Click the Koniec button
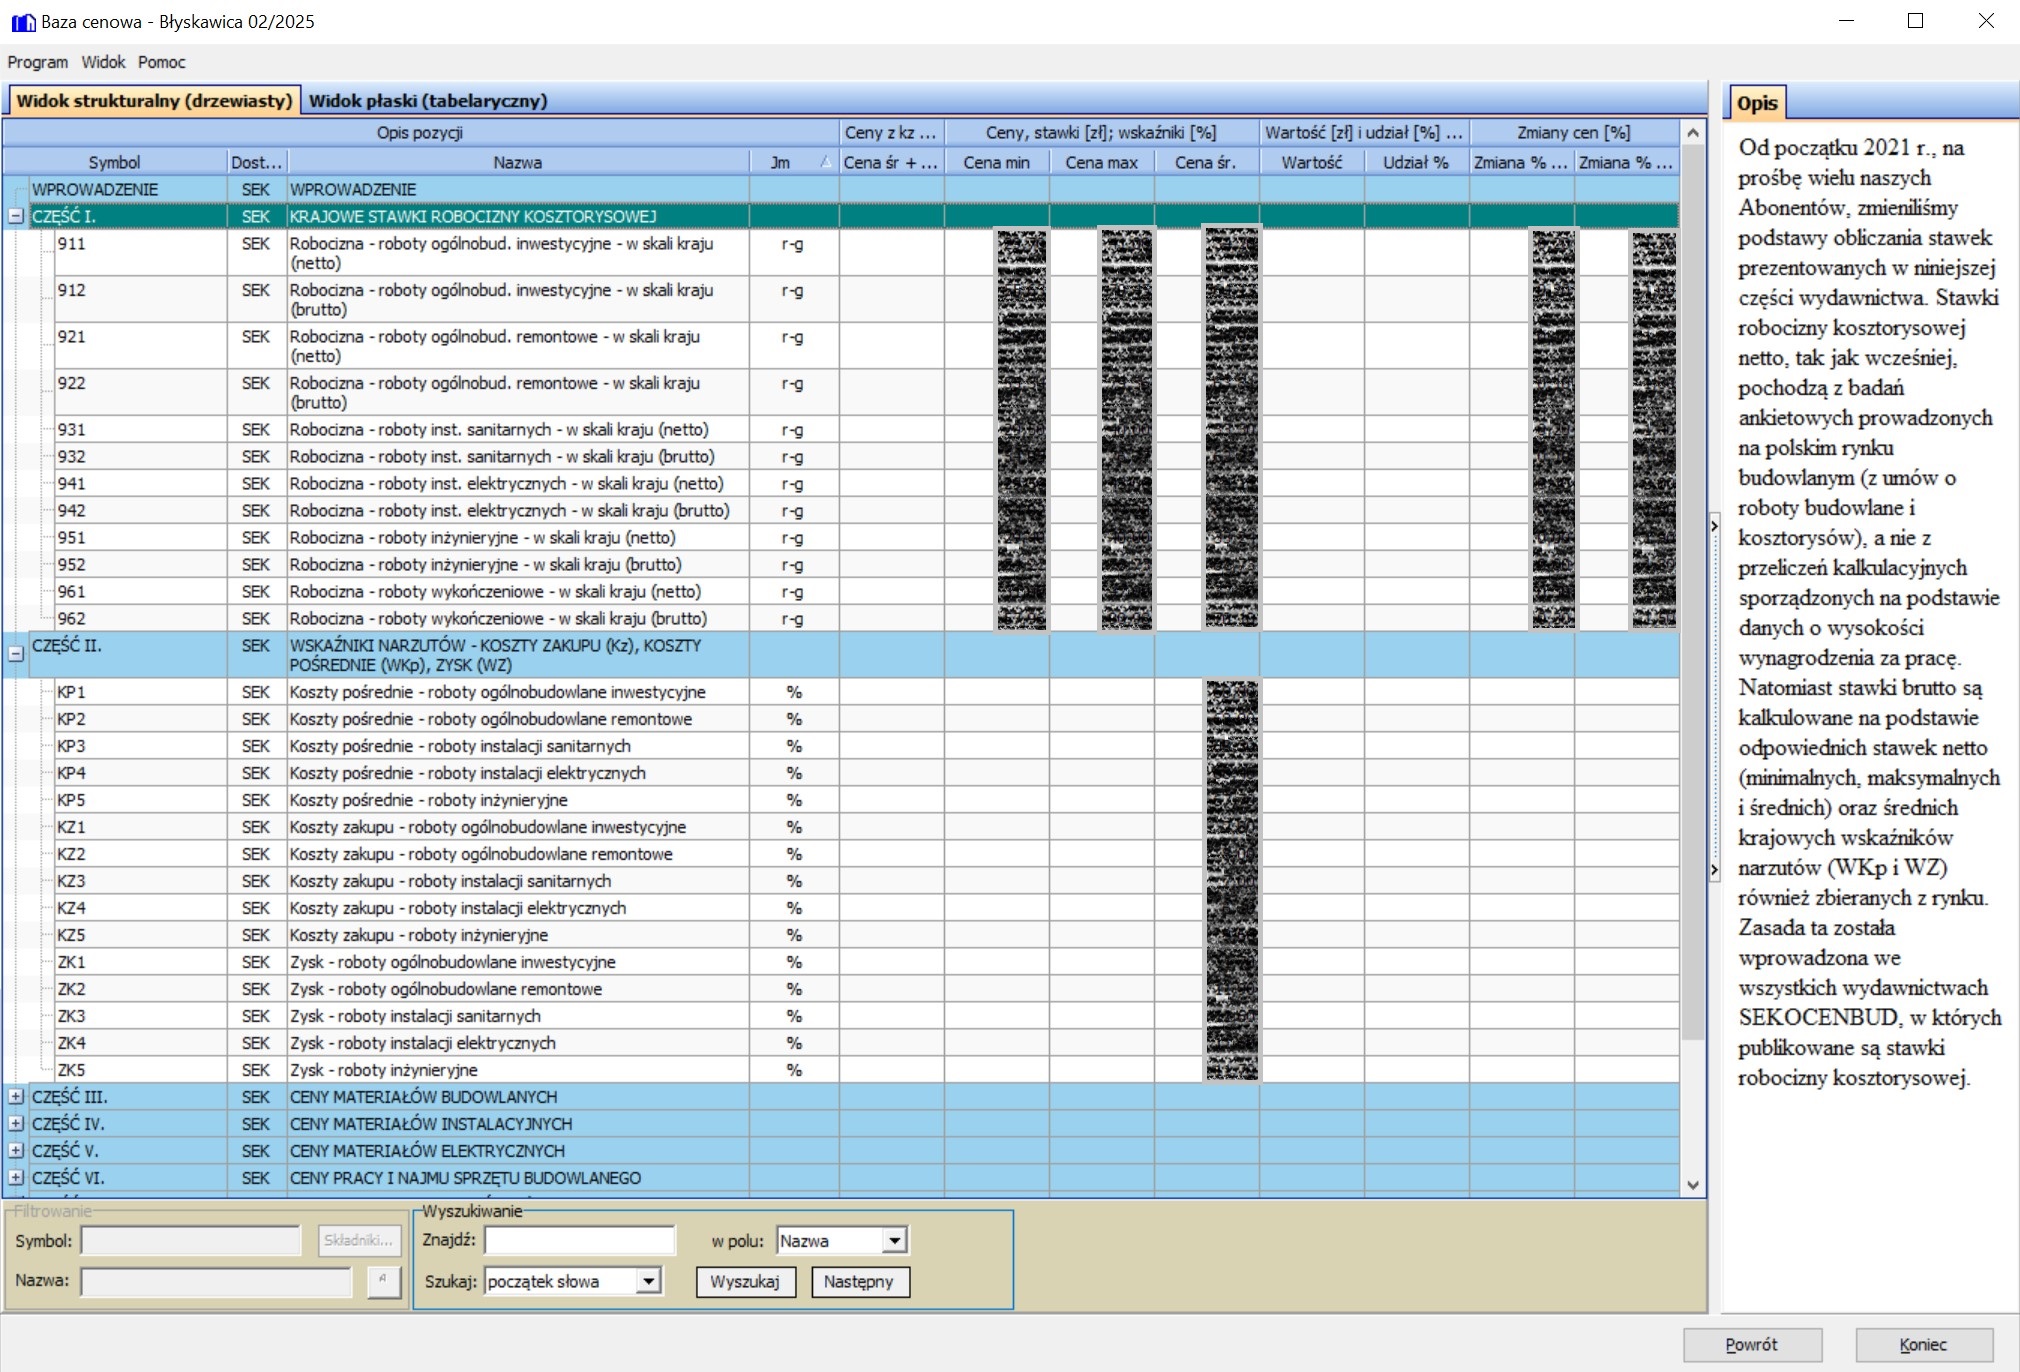This screenshot has width=2020, height=1372. tap(1924, 1345)
